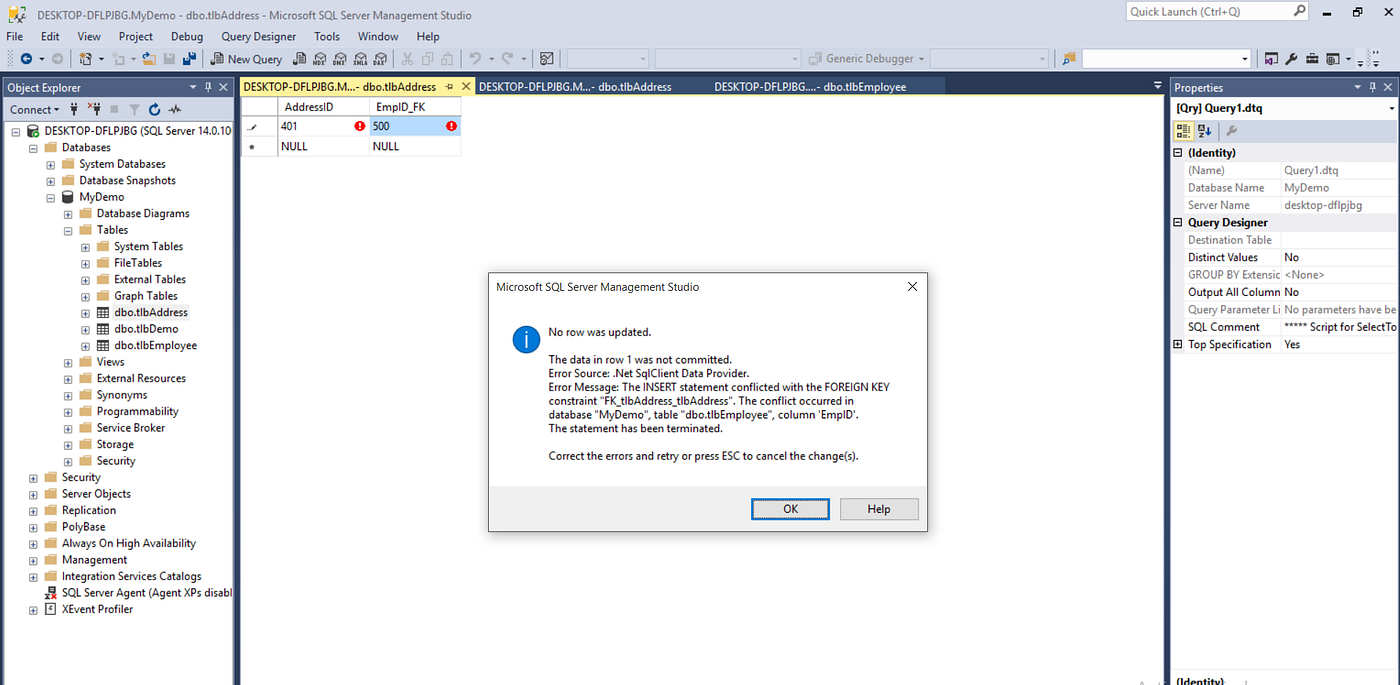Collapse the MyDemo database node
This screenshot has height=685, width=1400.
(x=50, y=196)
